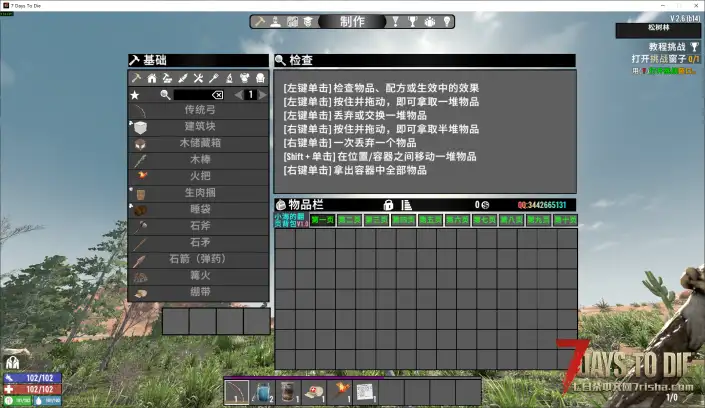The image size is (705, 408).
Task: Toggle the favorites star filter
Action: point(135,95)
